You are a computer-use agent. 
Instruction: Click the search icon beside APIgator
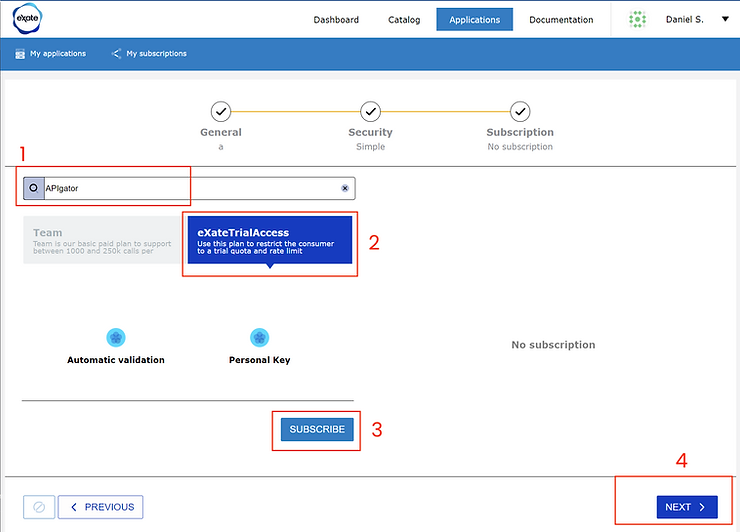(x=34, y=188)
